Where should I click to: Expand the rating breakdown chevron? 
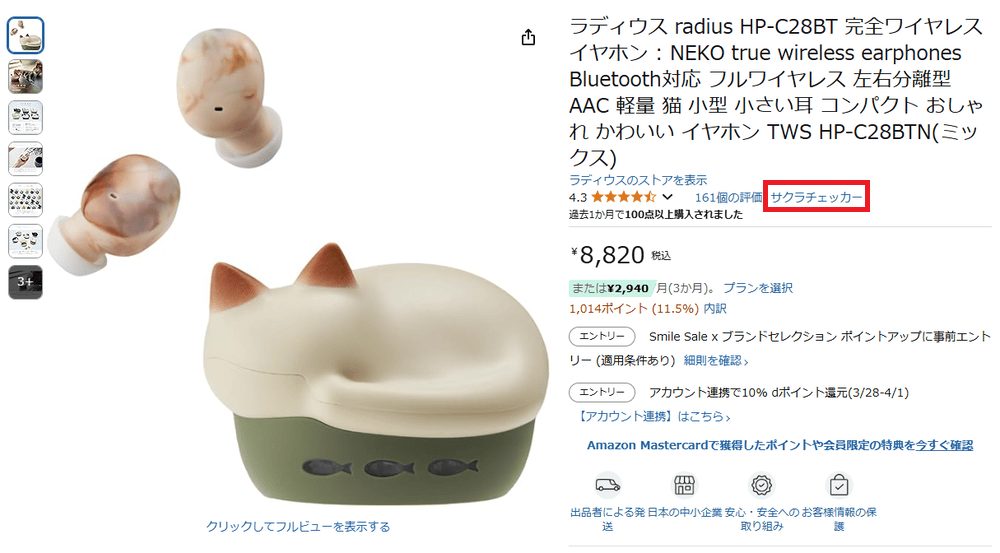(667, 197)
